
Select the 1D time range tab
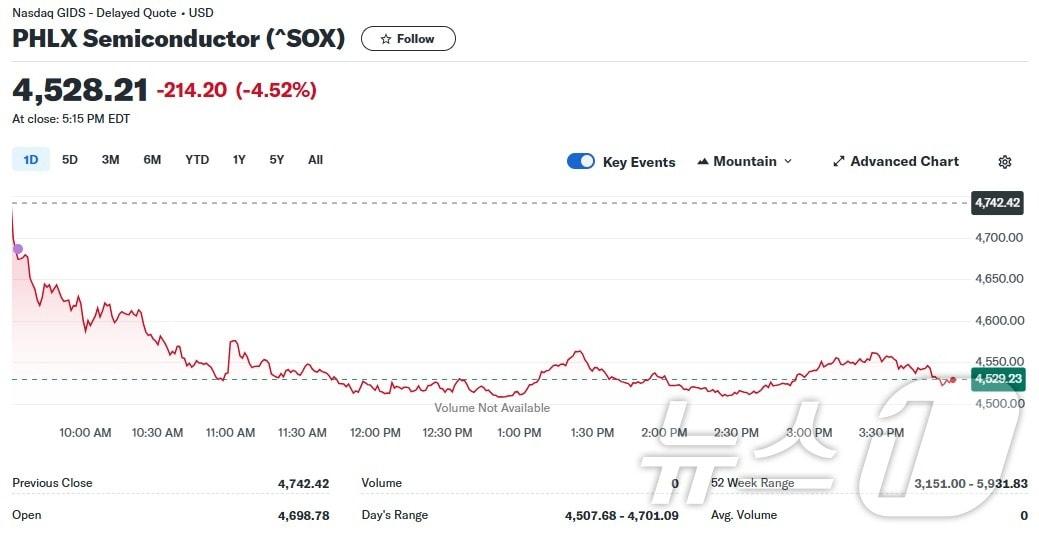coord(31,160)
